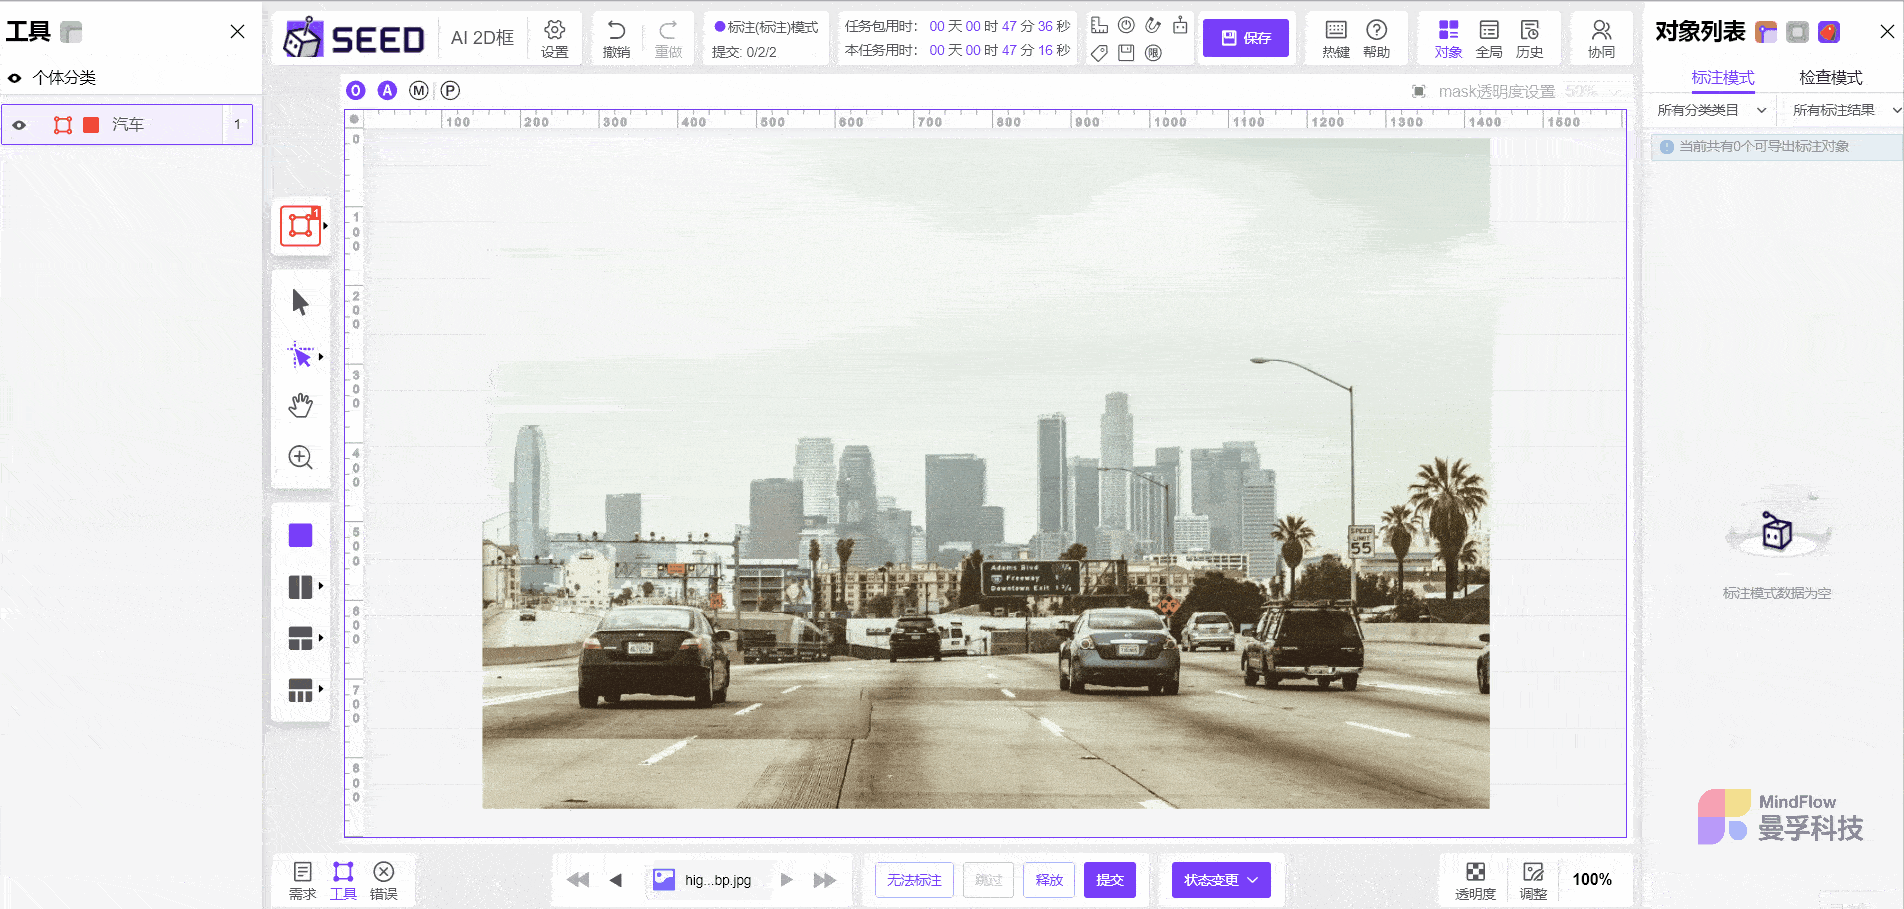
Task: Open 历史 history panel
Action: click(x=1529, y=38)
